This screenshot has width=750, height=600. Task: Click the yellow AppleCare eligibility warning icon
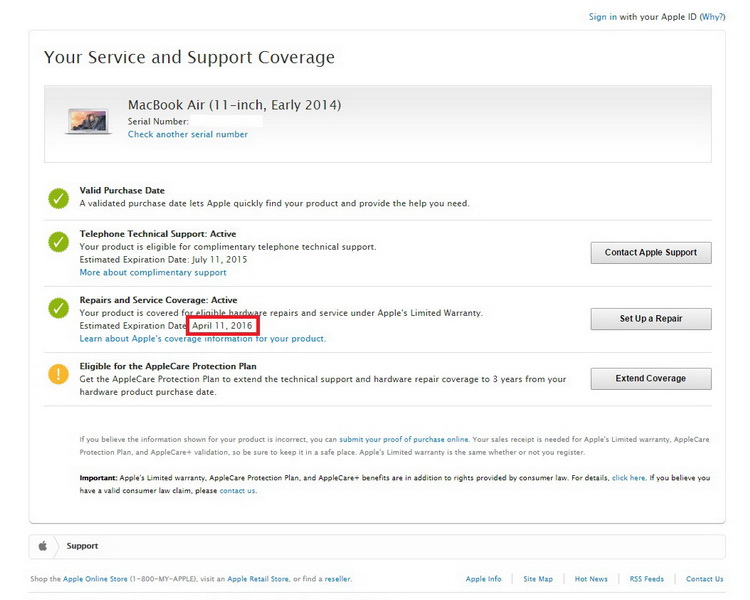(59, 374)
